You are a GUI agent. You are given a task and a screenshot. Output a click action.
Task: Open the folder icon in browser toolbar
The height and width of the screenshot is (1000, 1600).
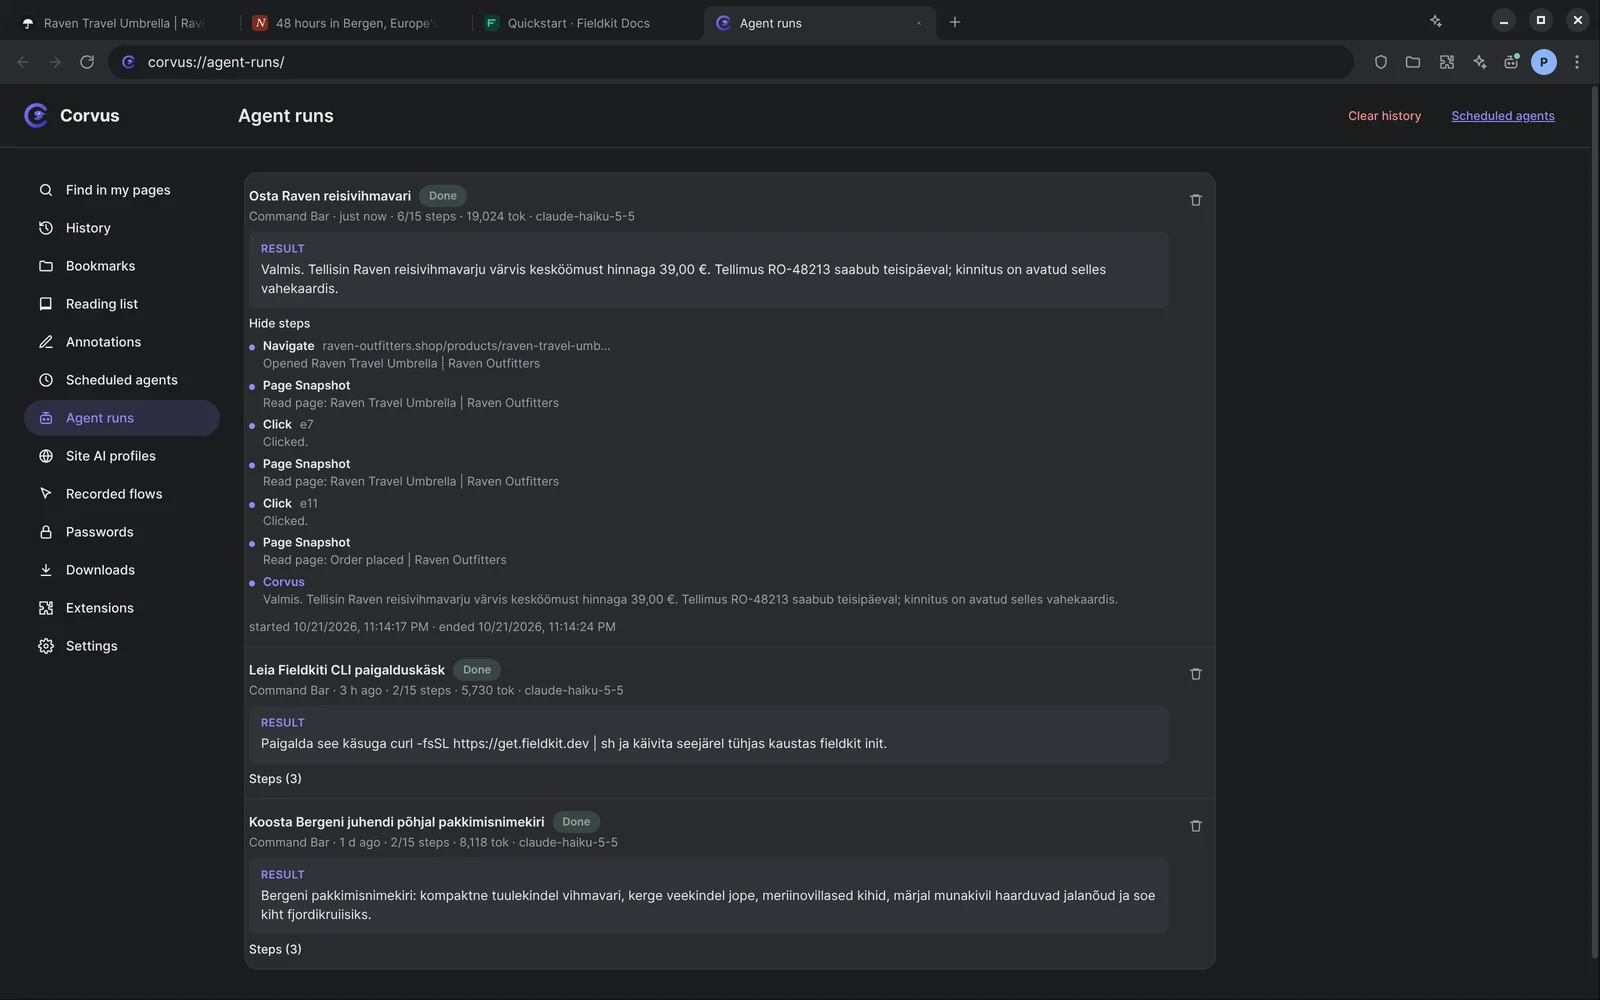tap(1413, 62)
